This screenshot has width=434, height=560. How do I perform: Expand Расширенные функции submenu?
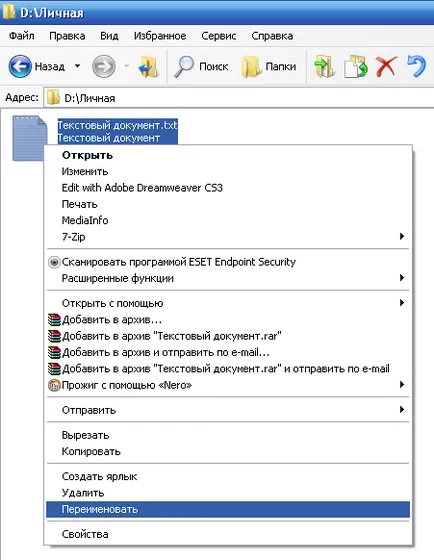(228, 278)
